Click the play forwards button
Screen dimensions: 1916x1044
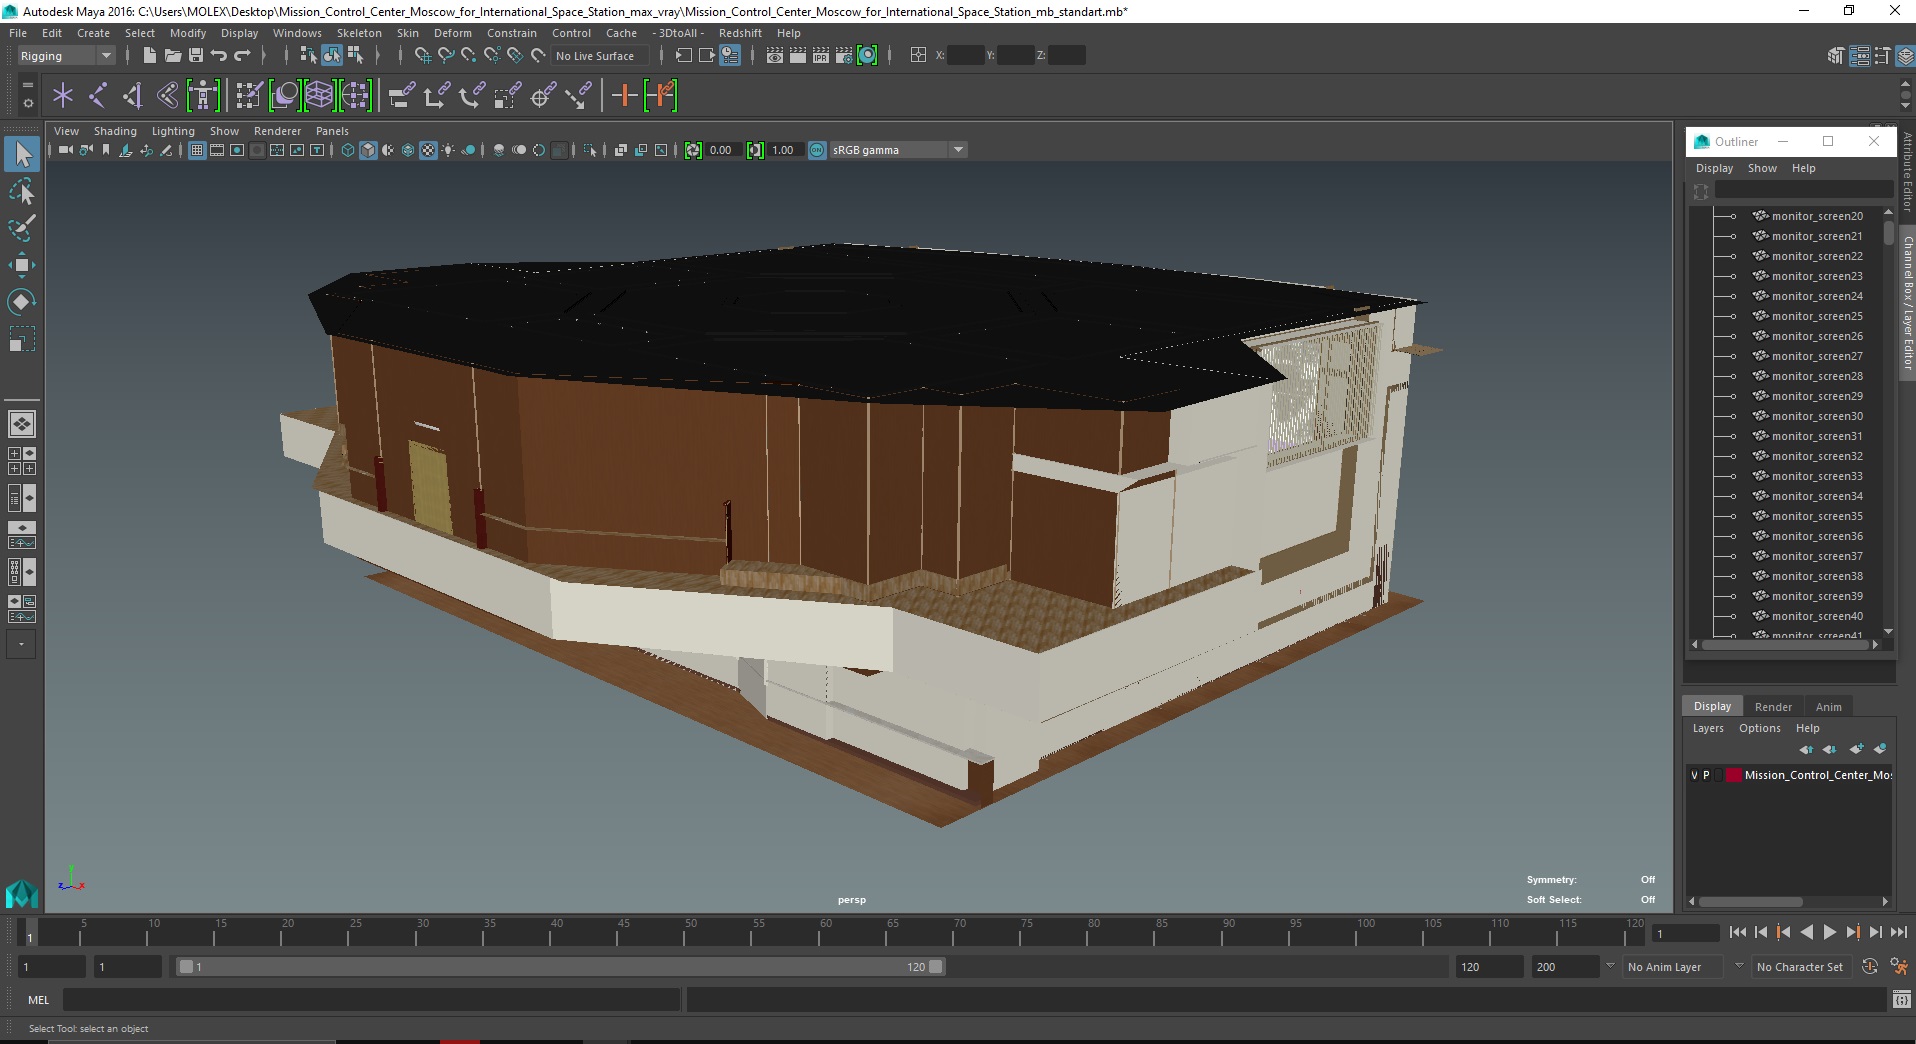(1829, 932)
